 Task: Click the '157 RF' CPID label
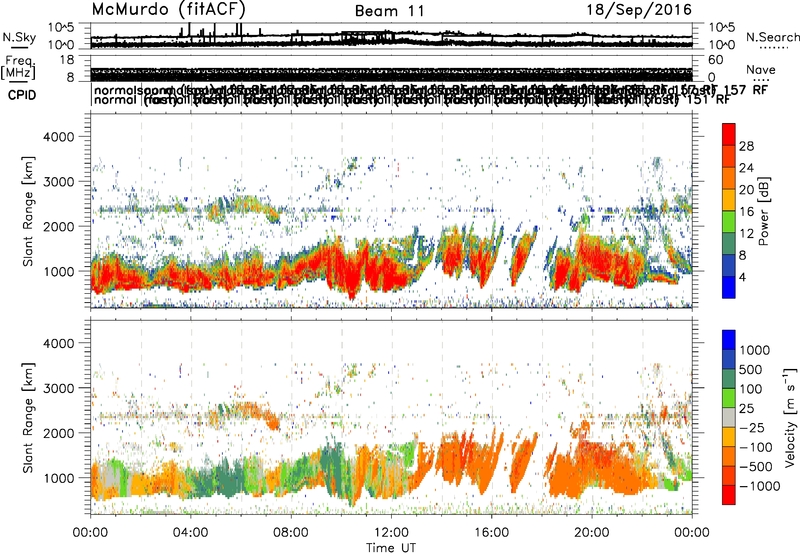point(745,90)
